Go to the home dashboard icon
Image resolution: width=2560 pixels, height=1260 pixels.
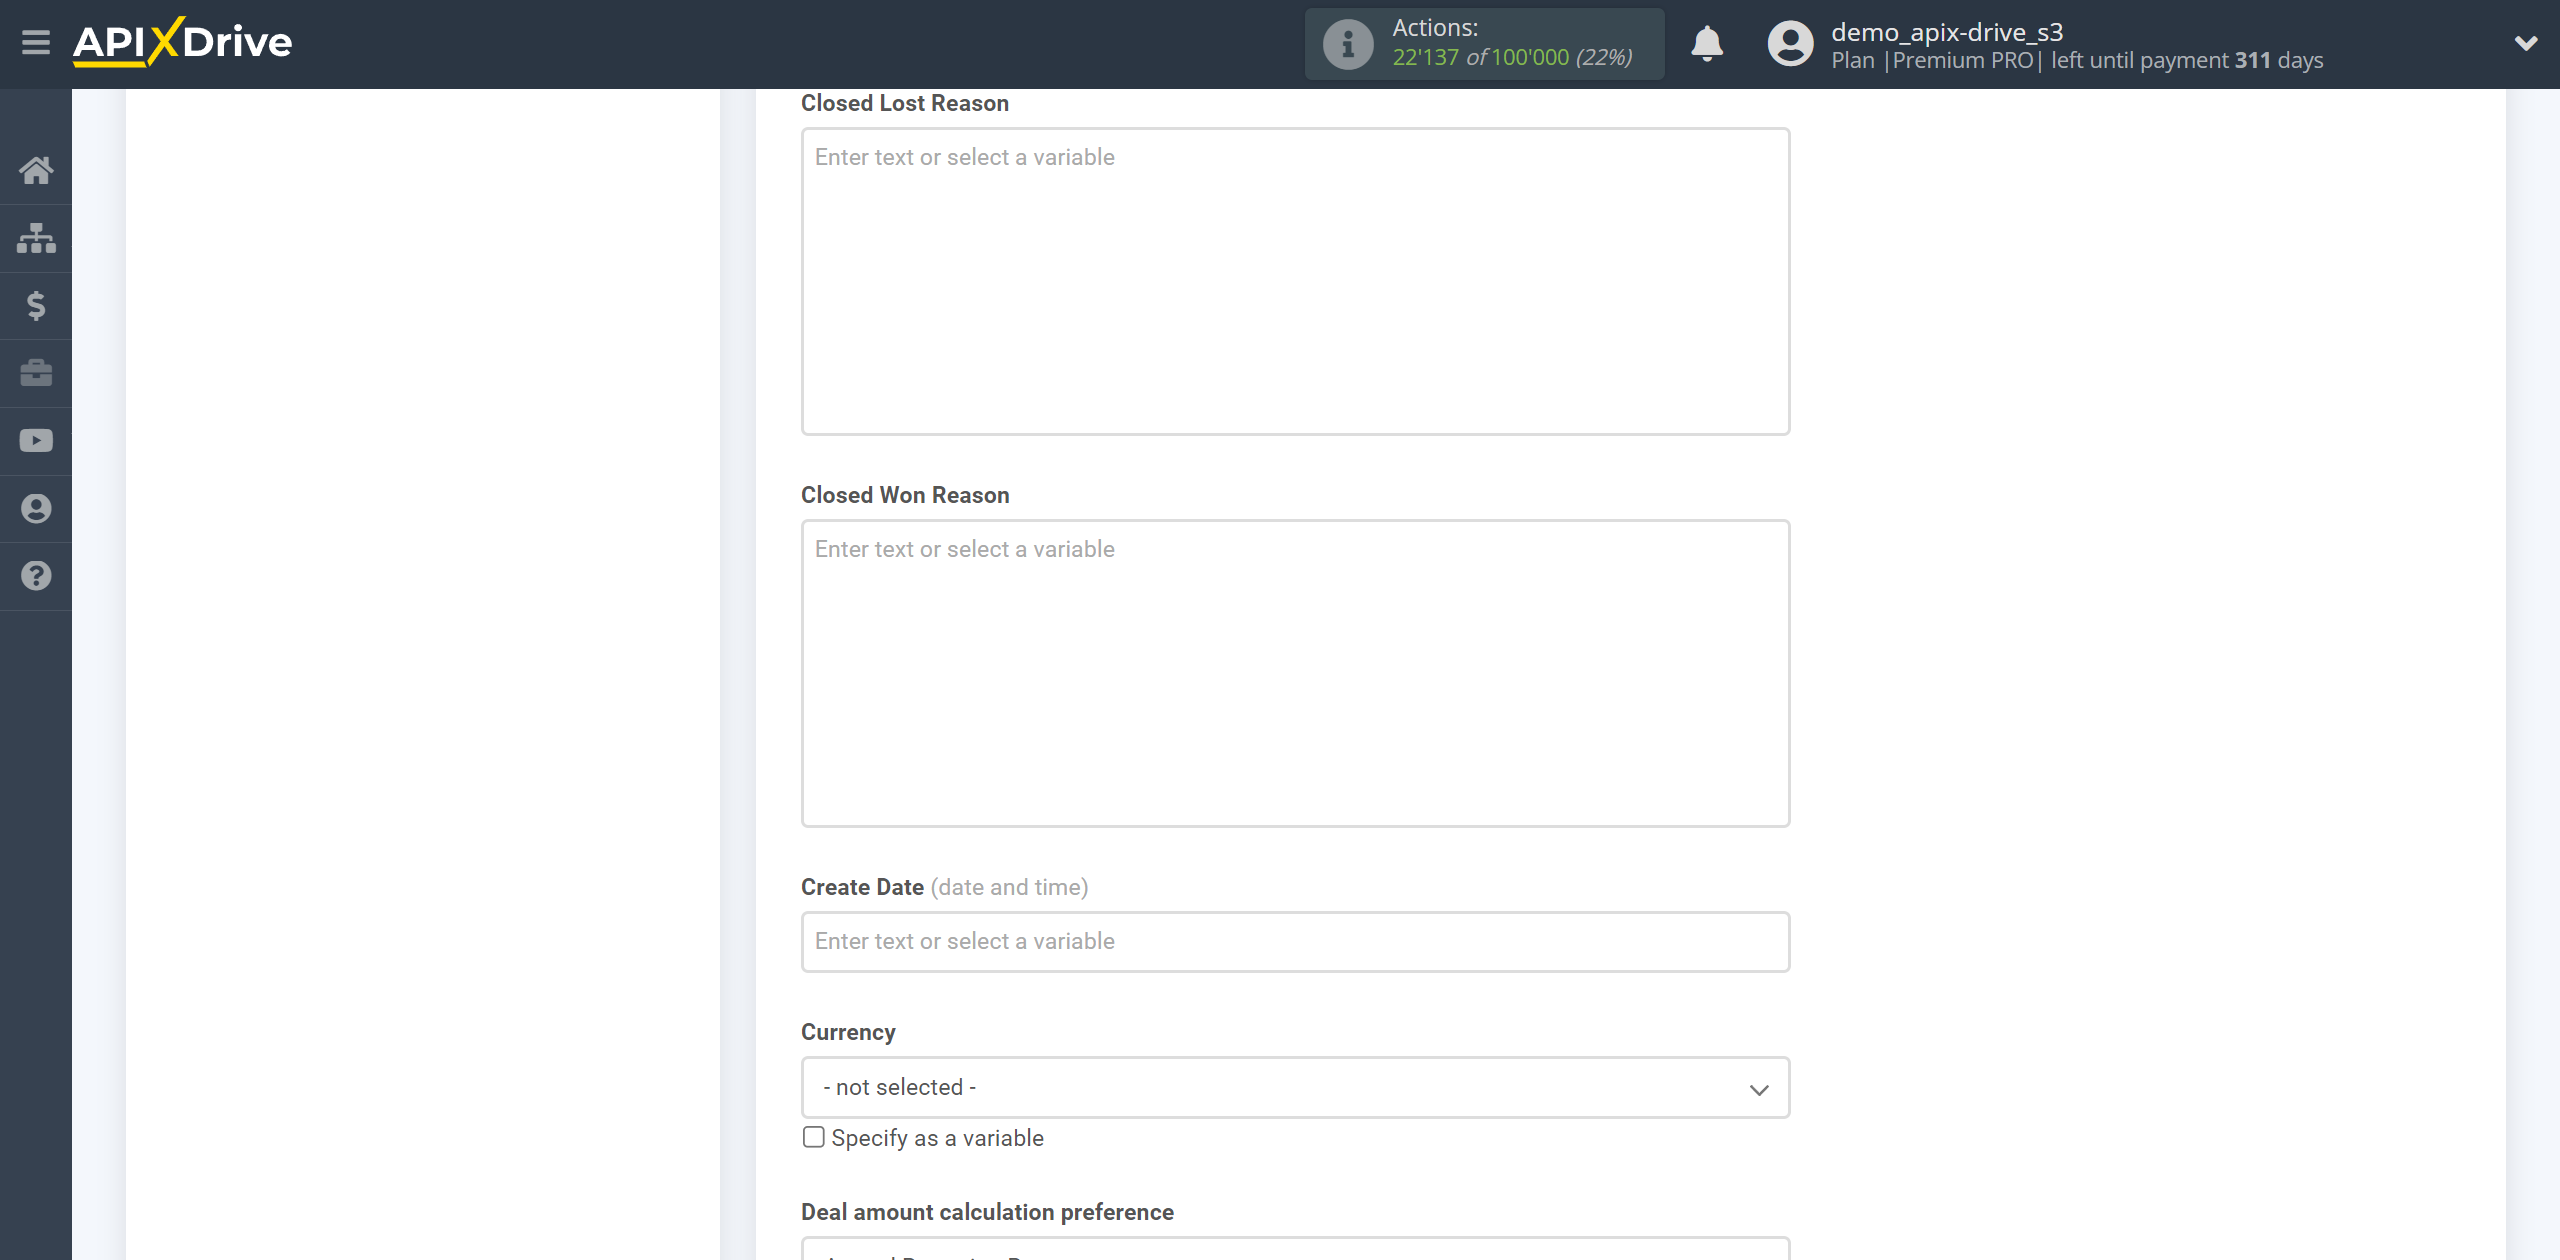click(36, 170)
